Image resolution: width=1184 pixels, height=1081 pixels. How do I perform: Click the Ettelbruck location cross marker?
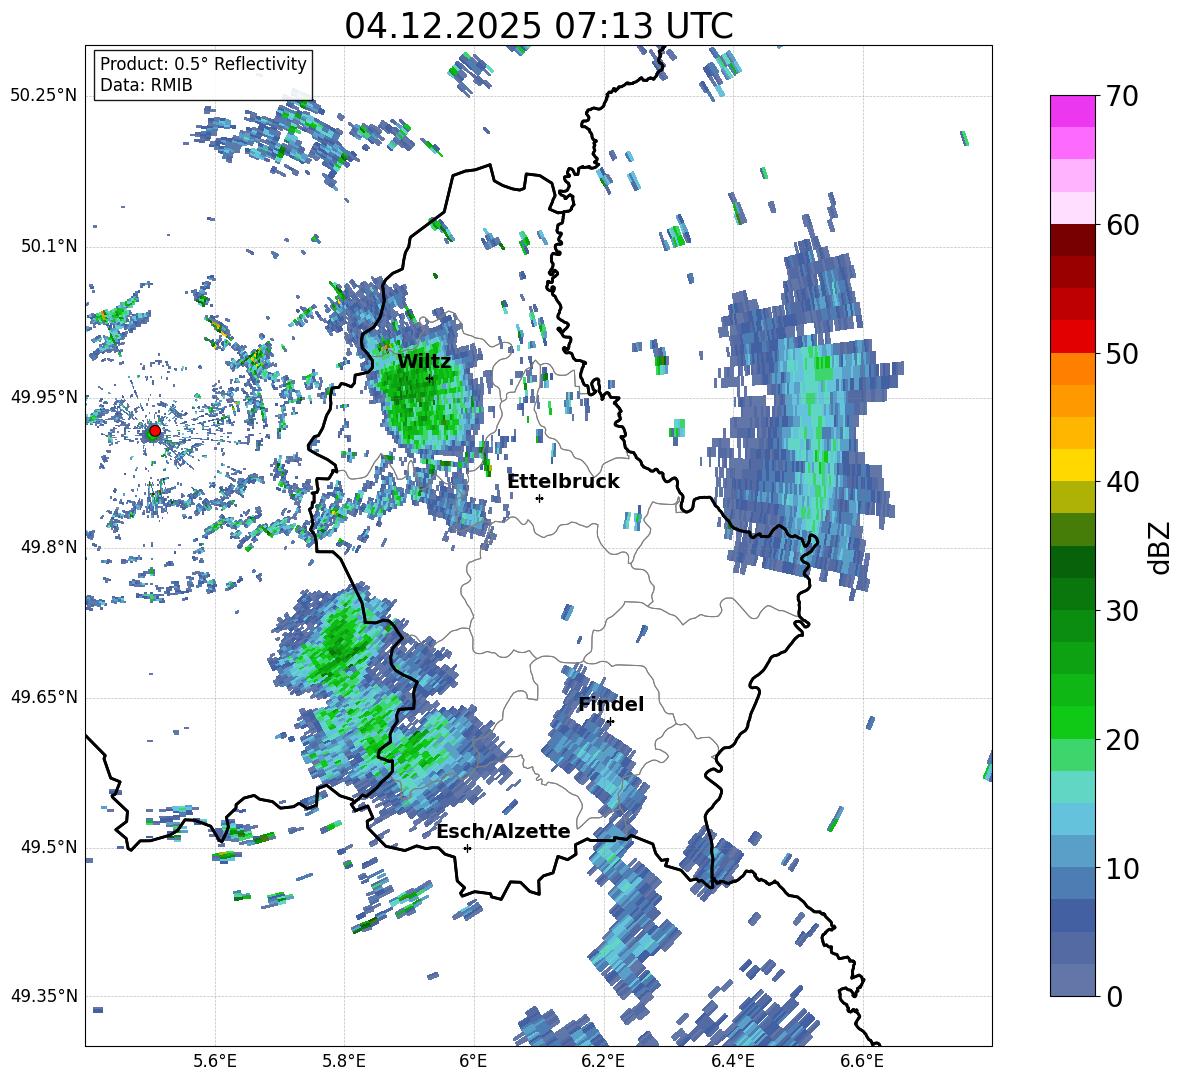539,498
